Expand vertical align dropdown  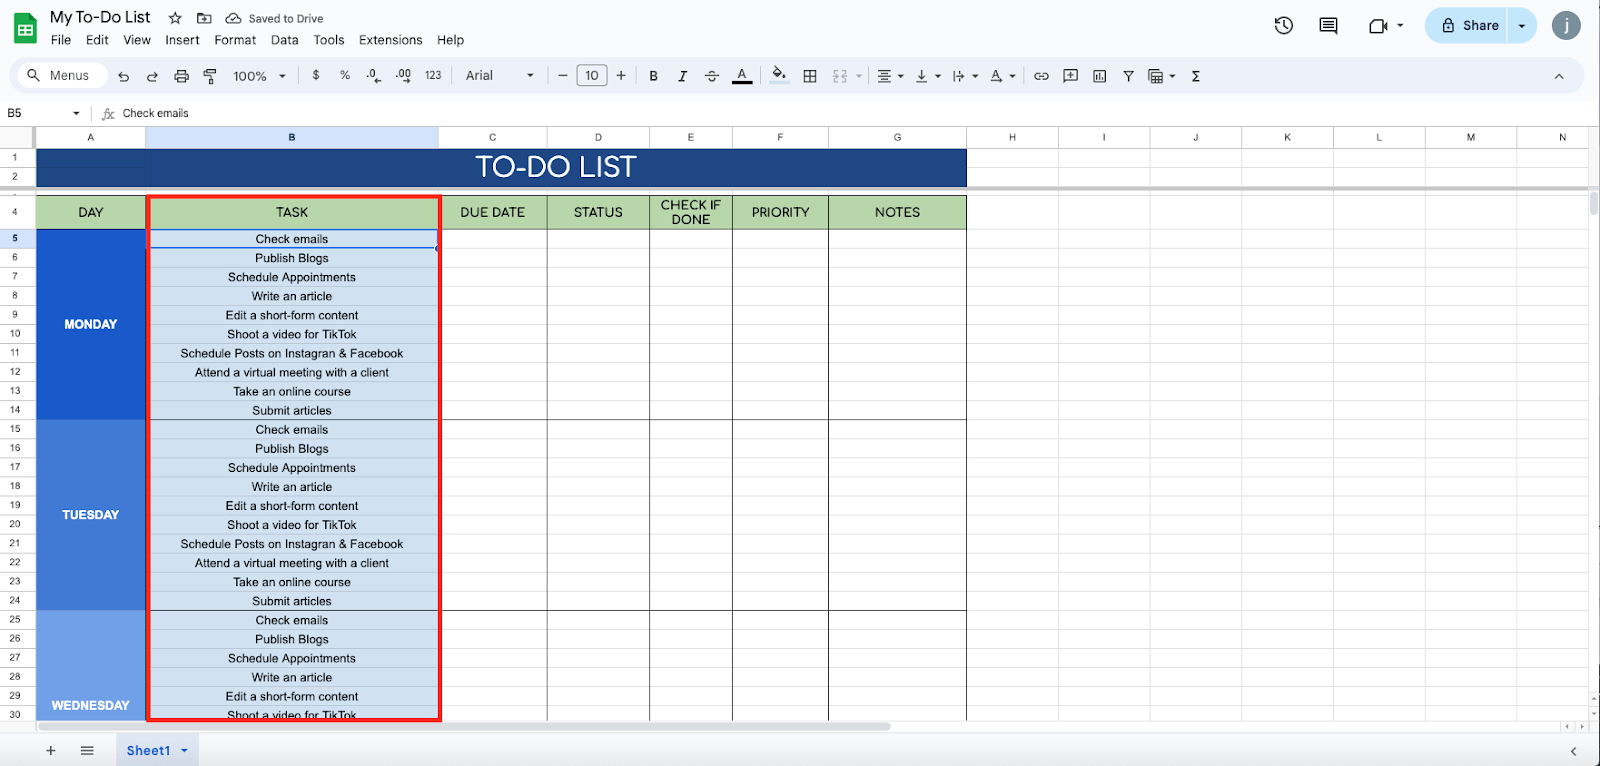pyautogui.click(x=938, y=76)
